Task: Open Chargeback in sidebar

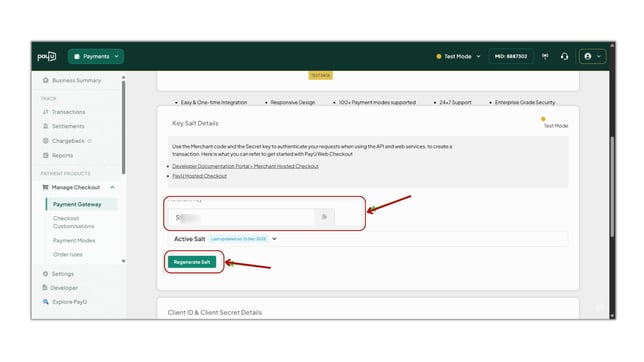Action: [x=67, y=141]
